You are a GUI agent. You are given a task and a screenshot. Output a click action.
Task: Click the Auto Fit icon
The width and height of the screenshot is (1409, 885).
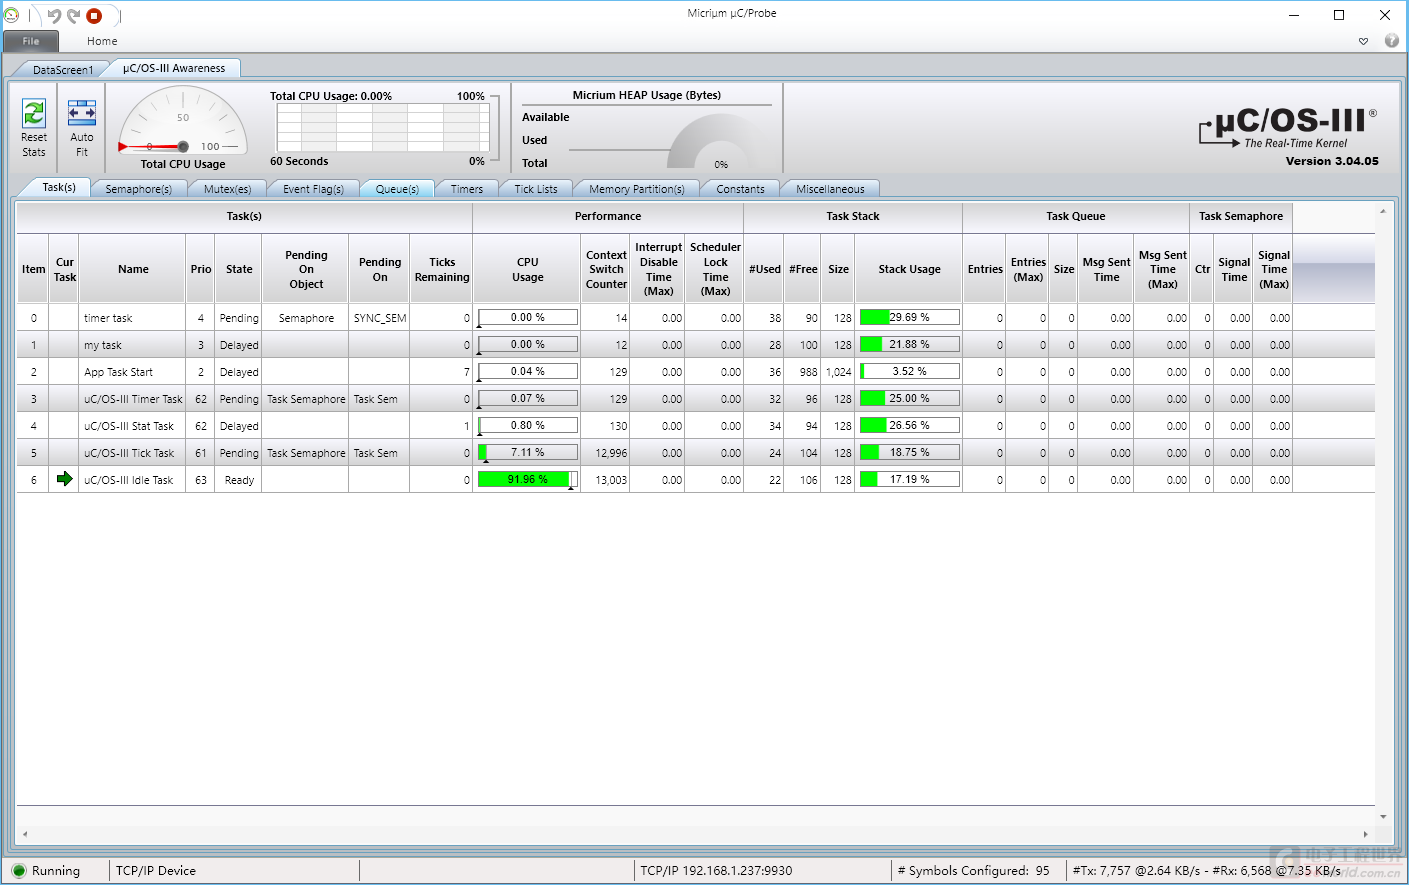pyautogui.click(x=82, y=113)
